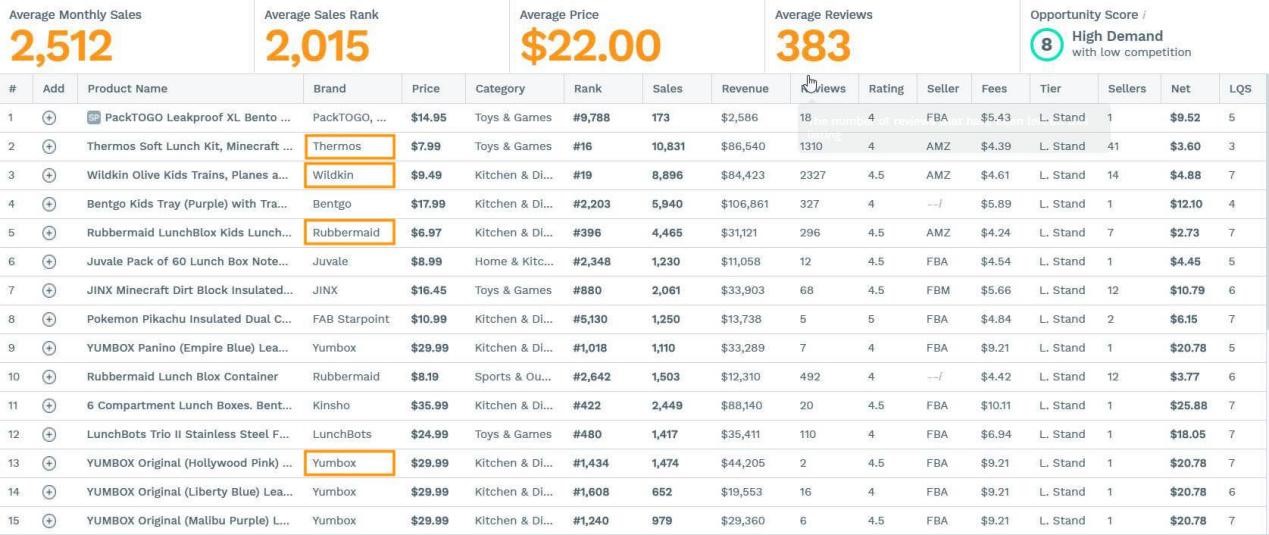
Task: Sort products by the Sales column header
Action: coord(667,89)
